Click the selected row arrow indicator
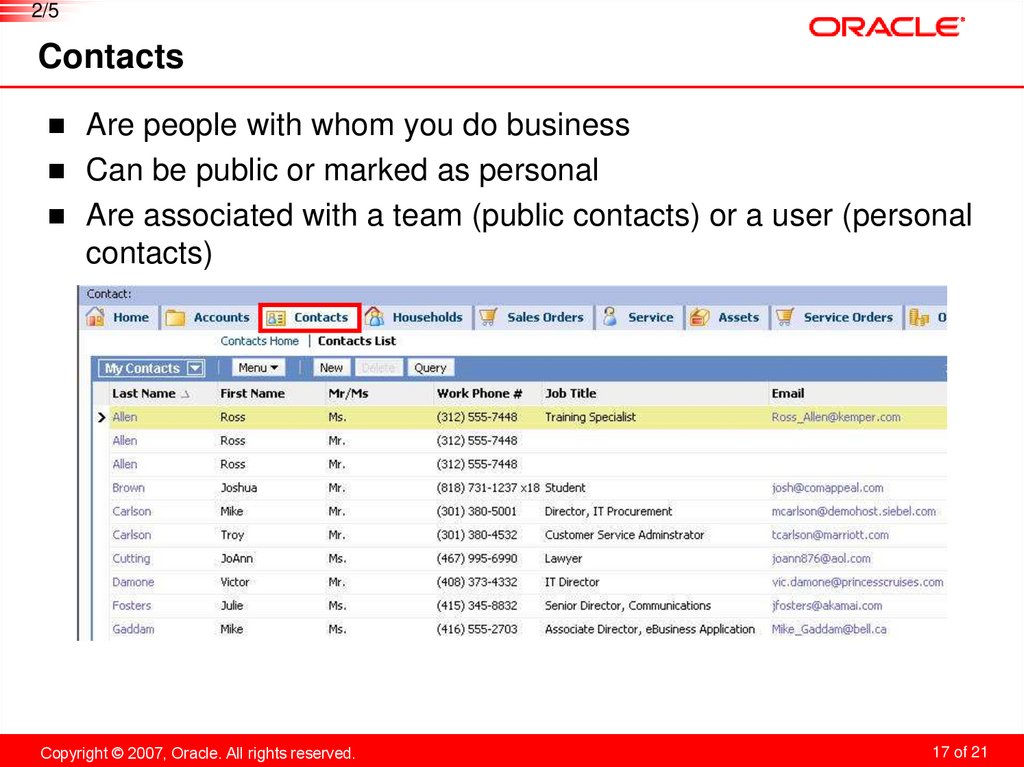 tap(101, 417)
